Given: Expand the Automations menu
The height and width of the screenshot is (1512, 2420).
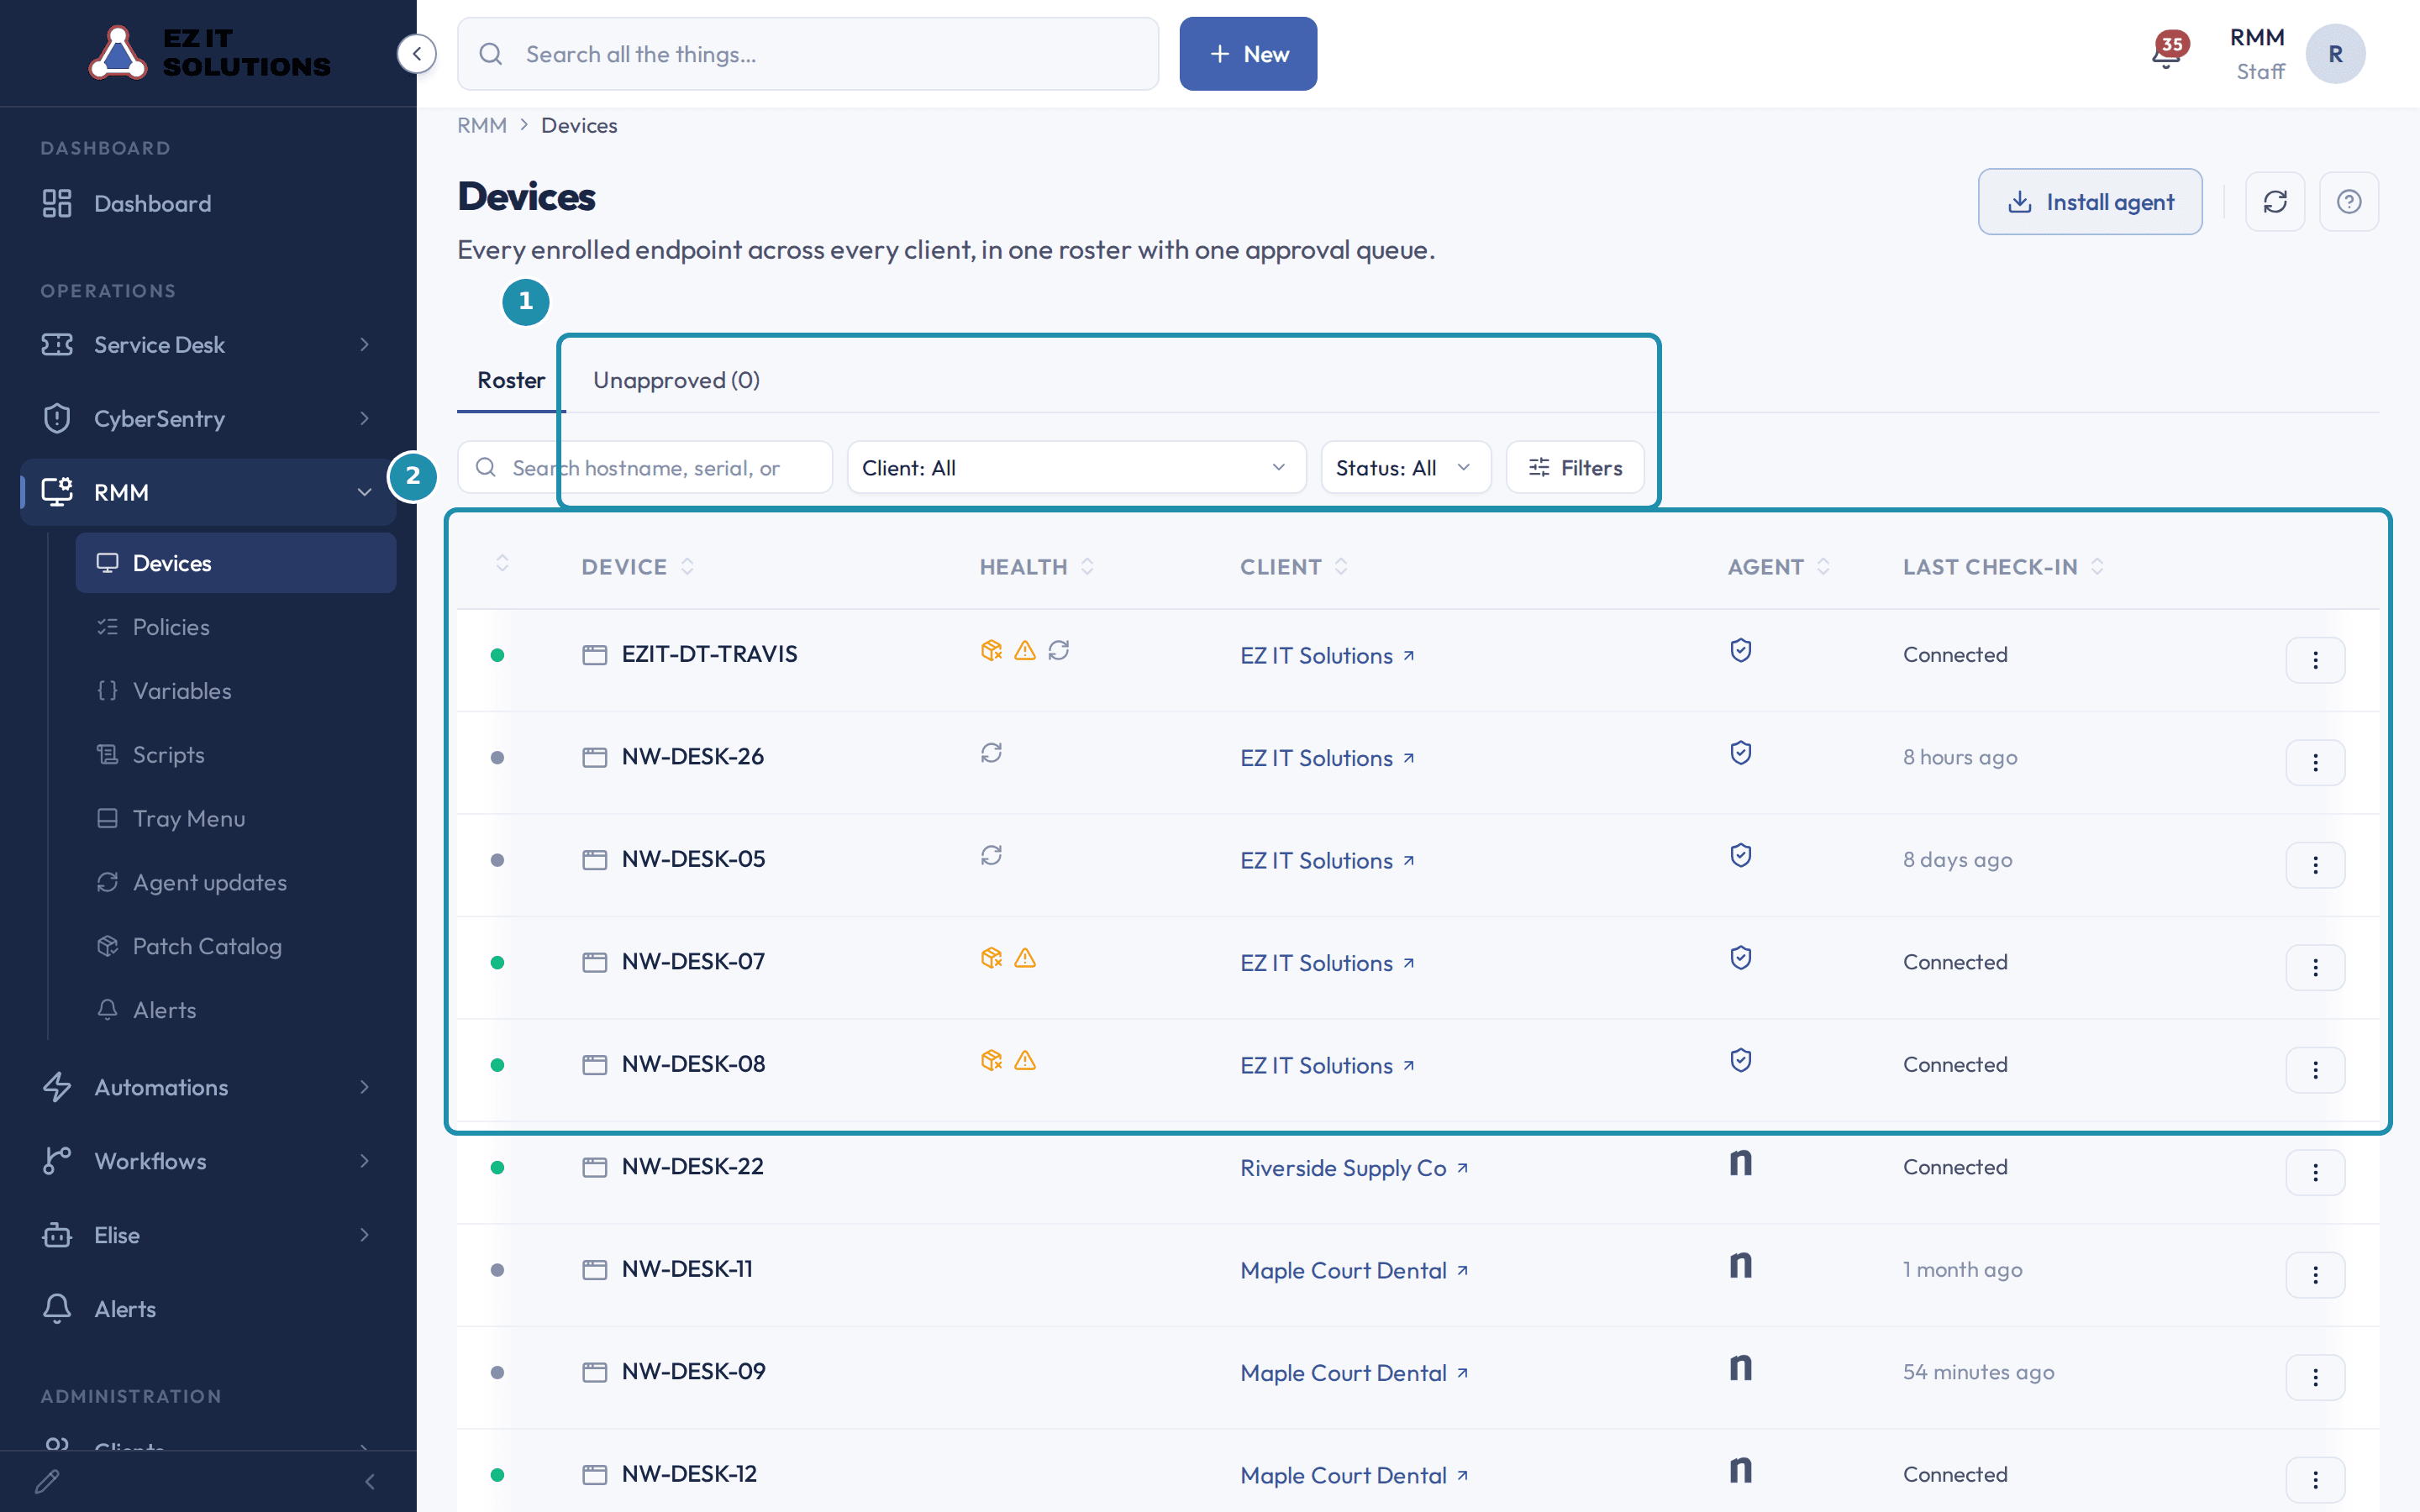Looking at the screenshot, I should point(207,1087).
